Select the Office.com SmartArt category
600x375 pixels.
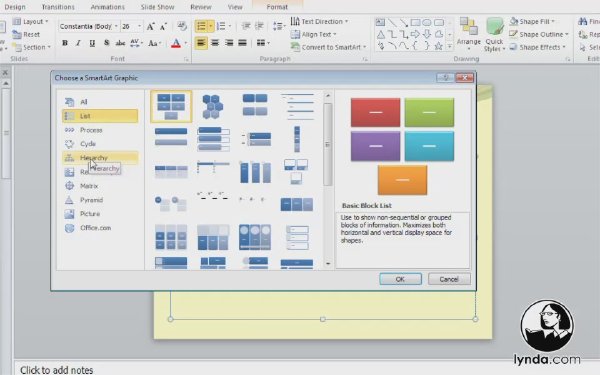click(100, 228)
